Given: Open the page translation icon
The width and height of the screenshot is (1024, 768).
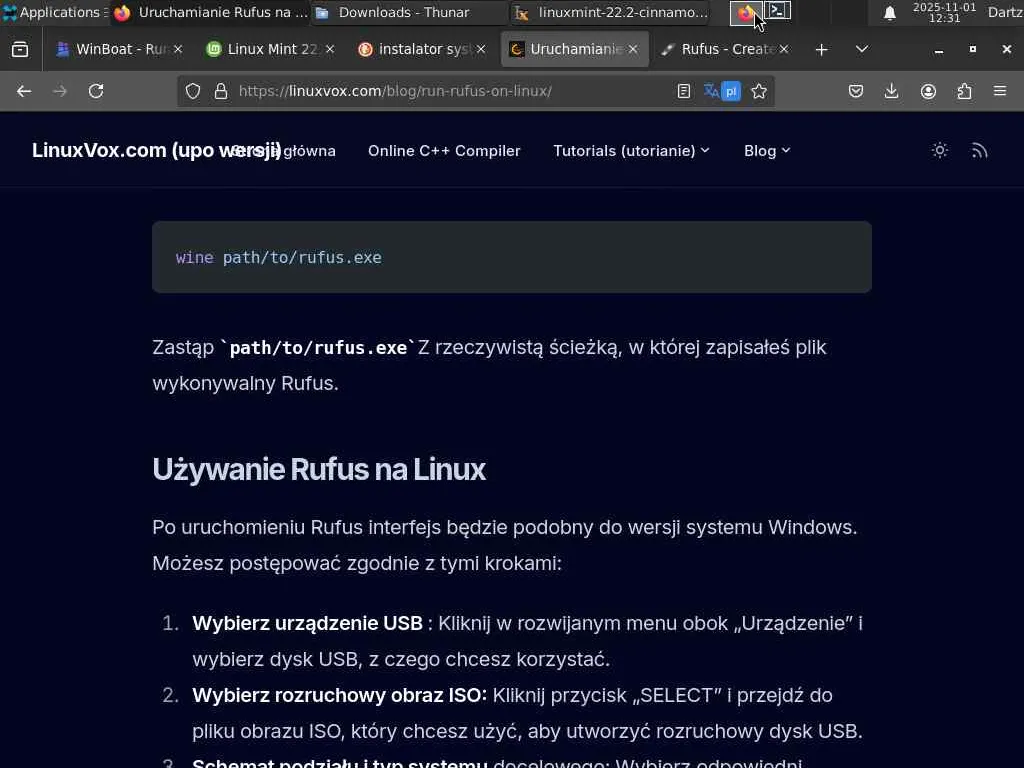Looking at the screenshot, I should tap(722, 91).
